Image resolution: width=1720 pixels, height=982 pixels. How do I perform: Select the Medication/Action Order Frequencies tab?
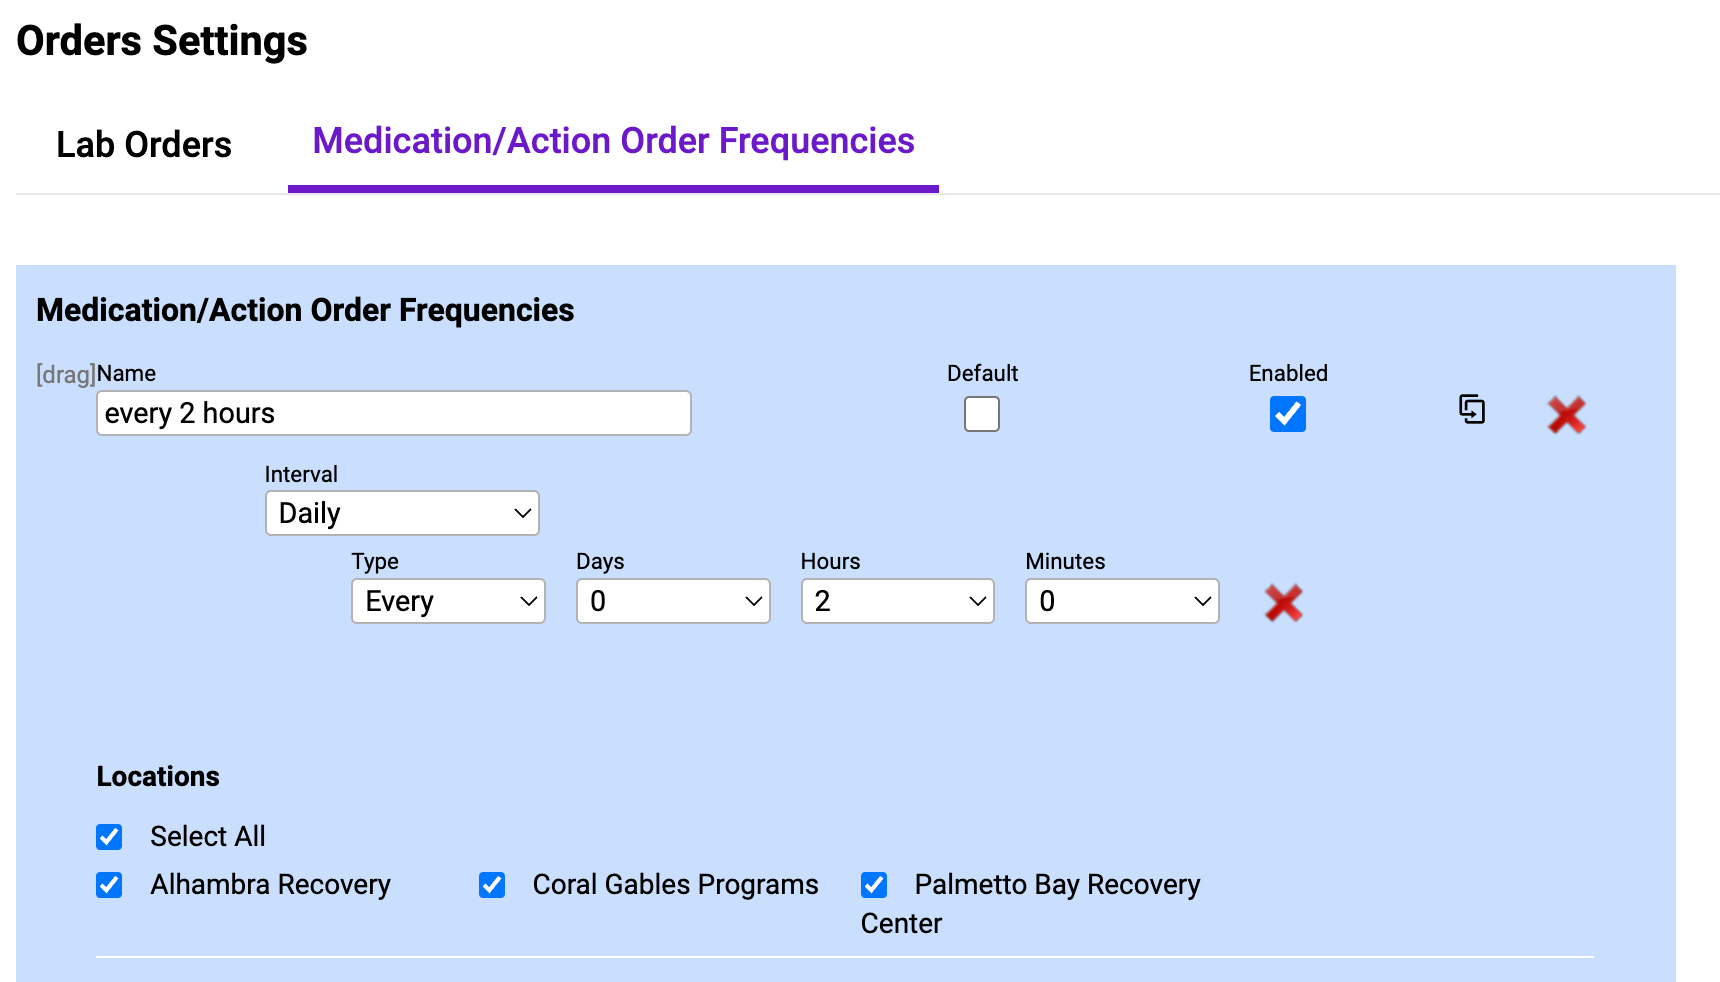click(612, 141)
